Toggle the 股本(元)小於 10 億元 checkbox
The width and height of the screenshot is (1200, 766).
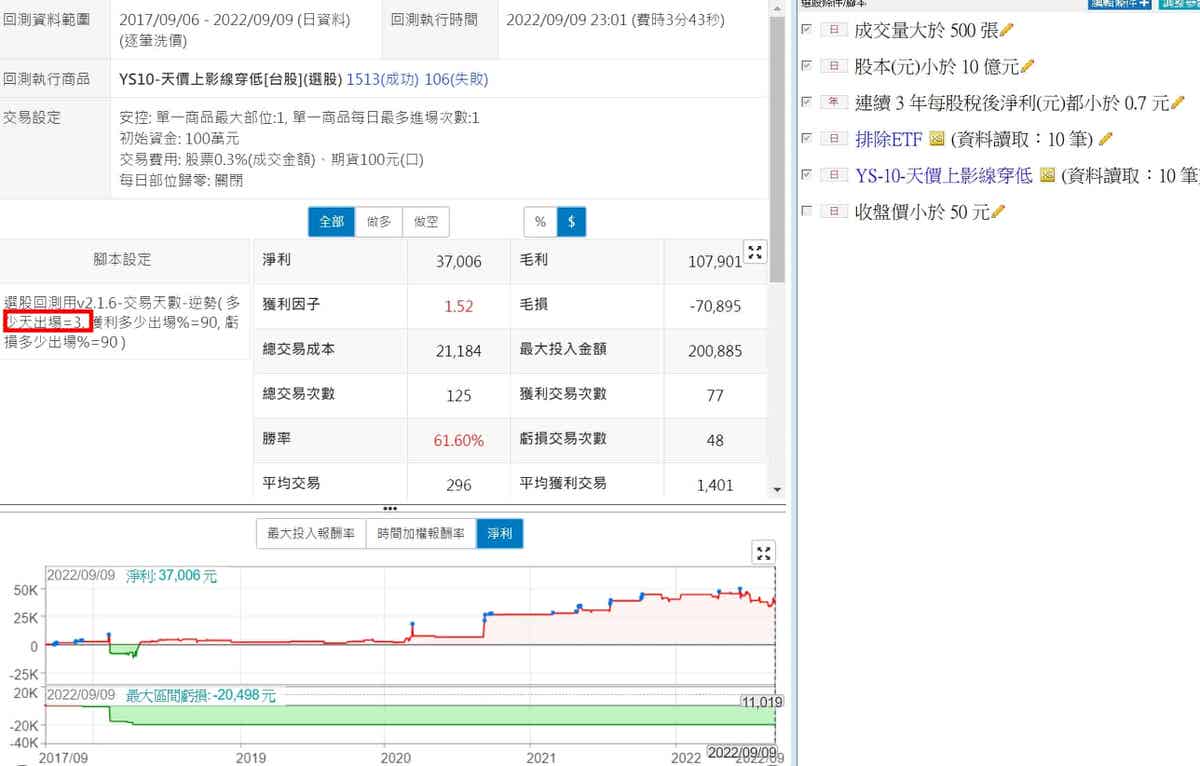click(x=806, y=67)
